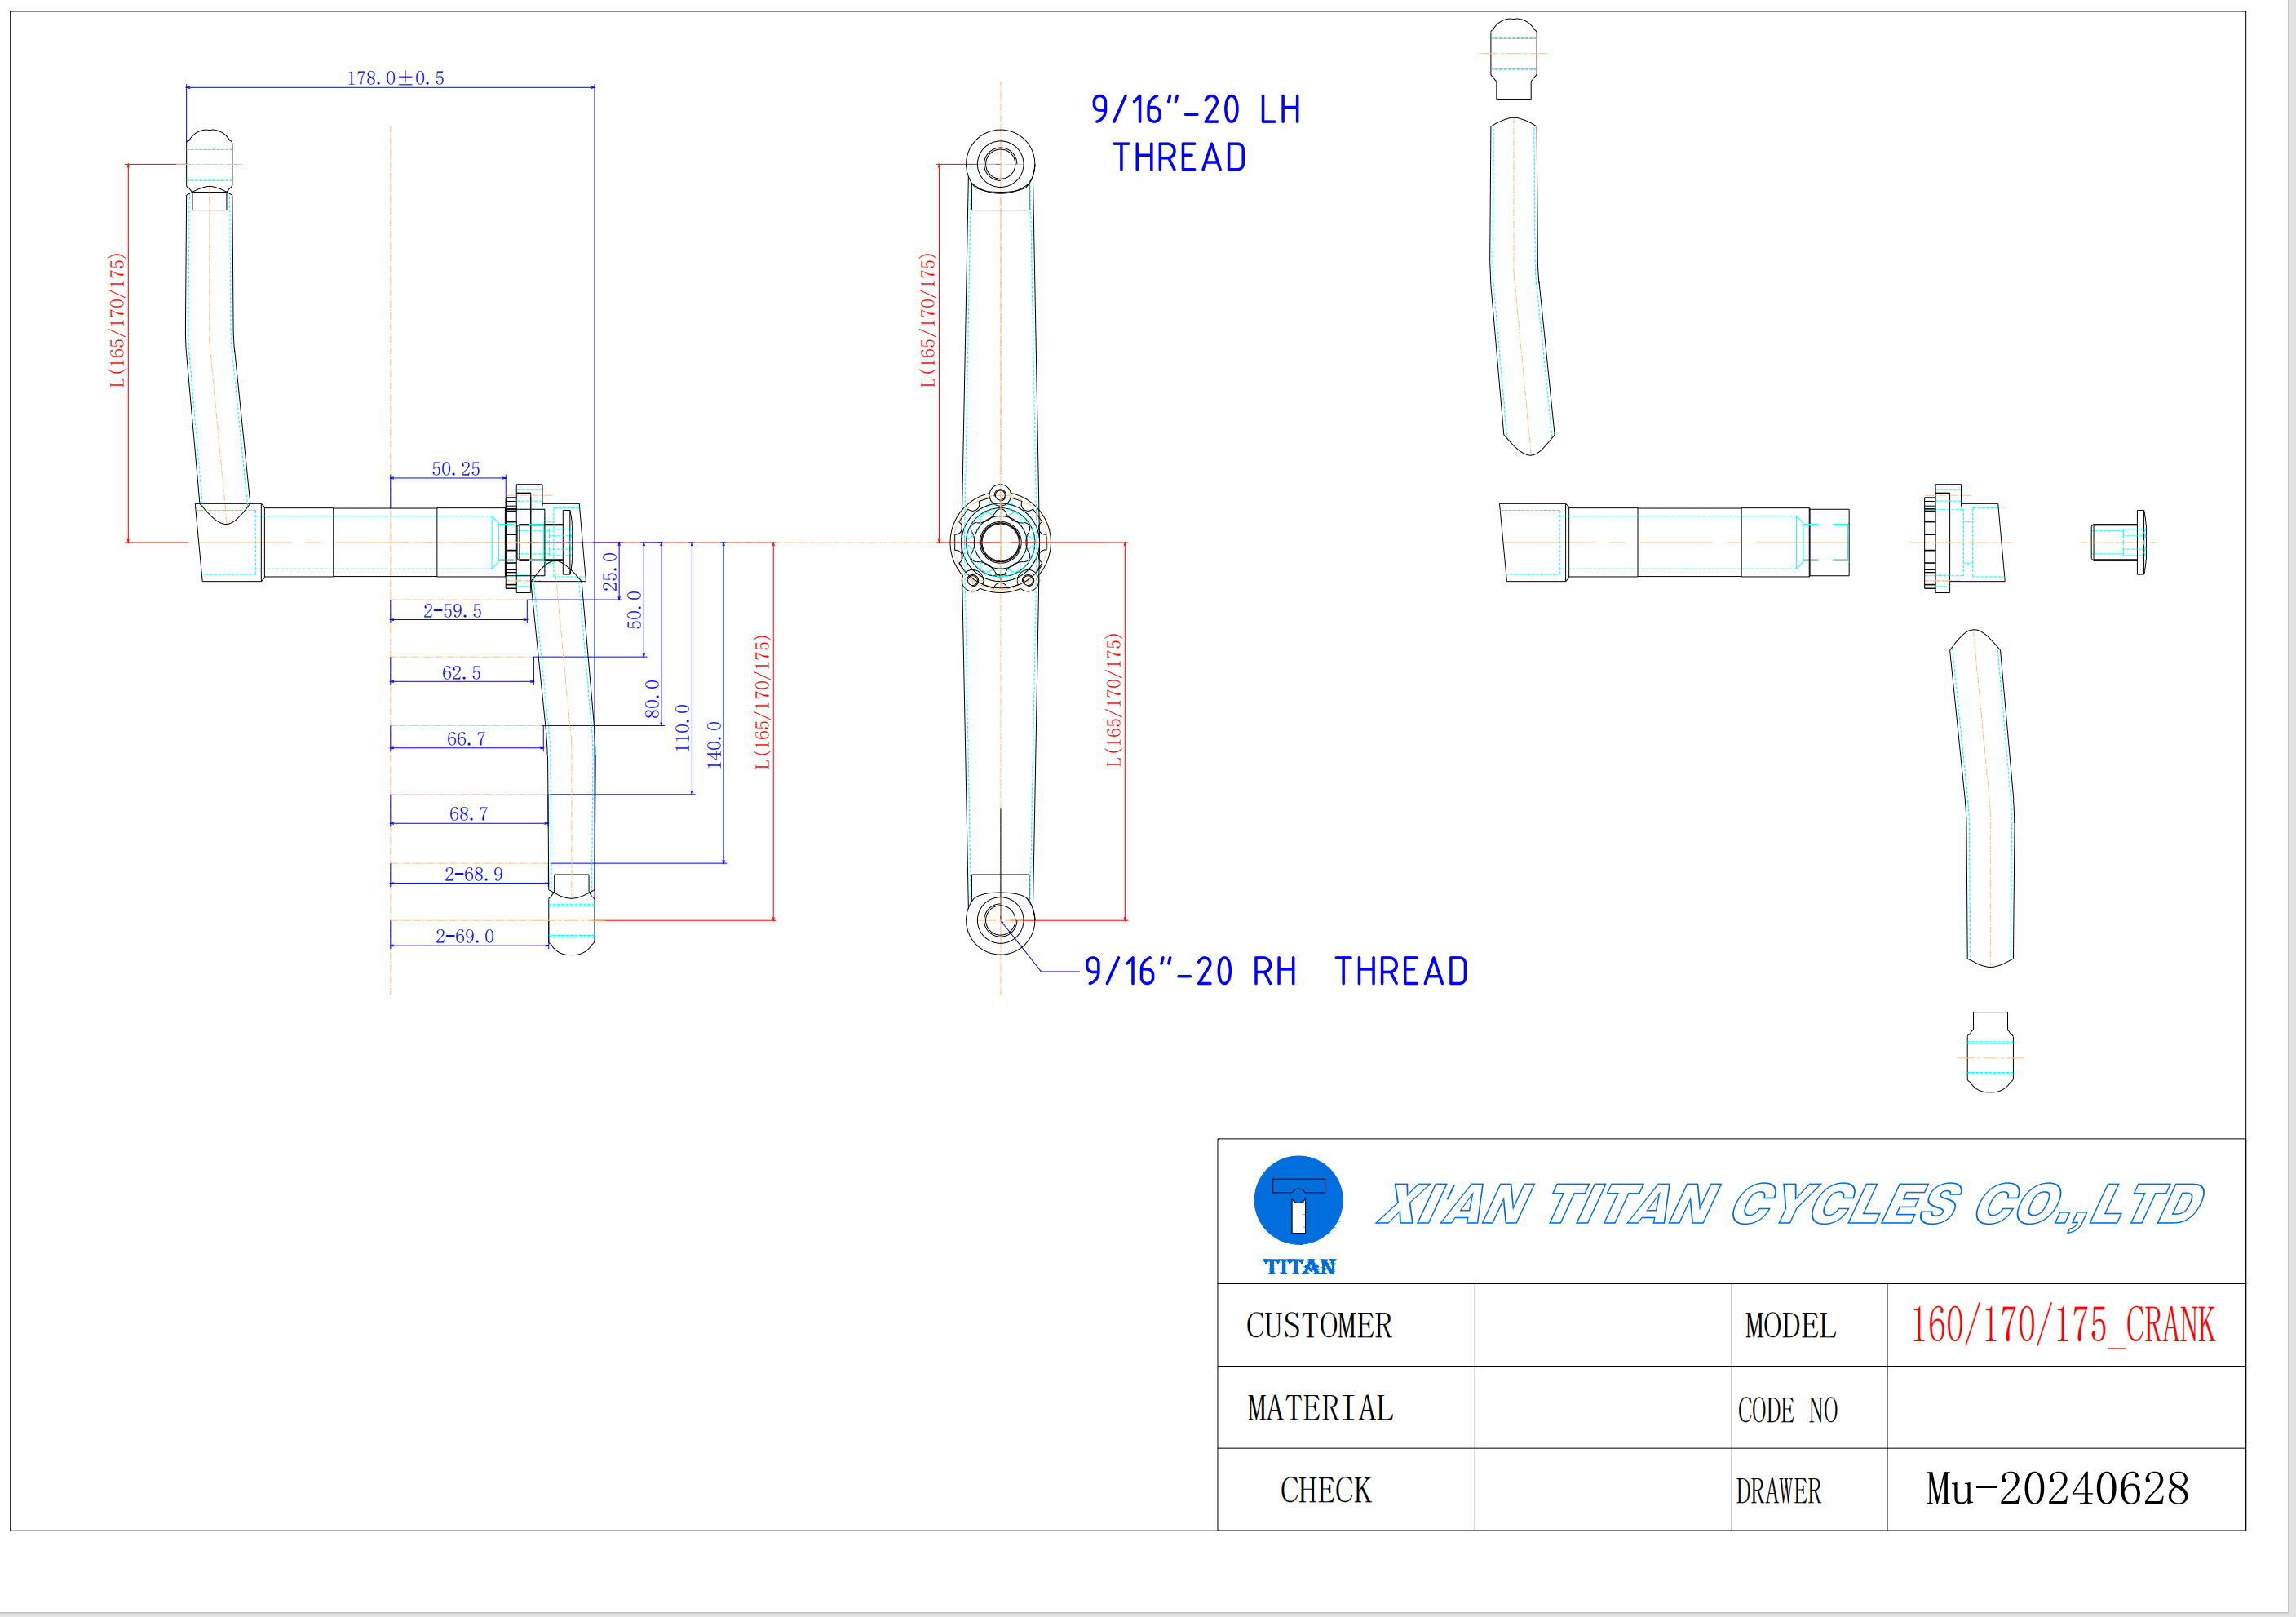Click the empty CODE NO value cell
2296x1617 pixels.
(2065, 1407)
